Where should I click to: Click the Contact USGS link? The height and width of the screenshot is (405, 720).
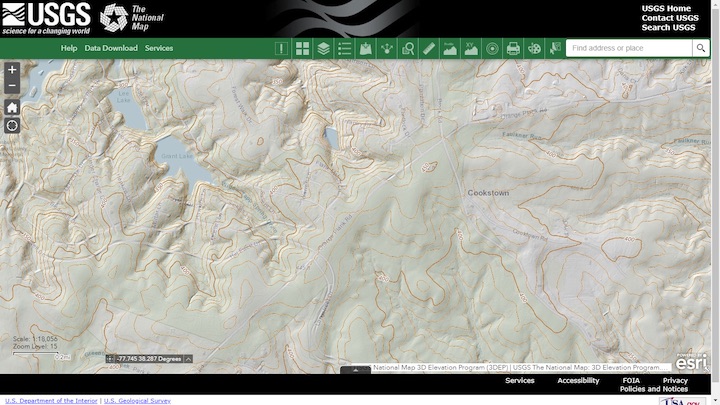[x=670, y=18]
